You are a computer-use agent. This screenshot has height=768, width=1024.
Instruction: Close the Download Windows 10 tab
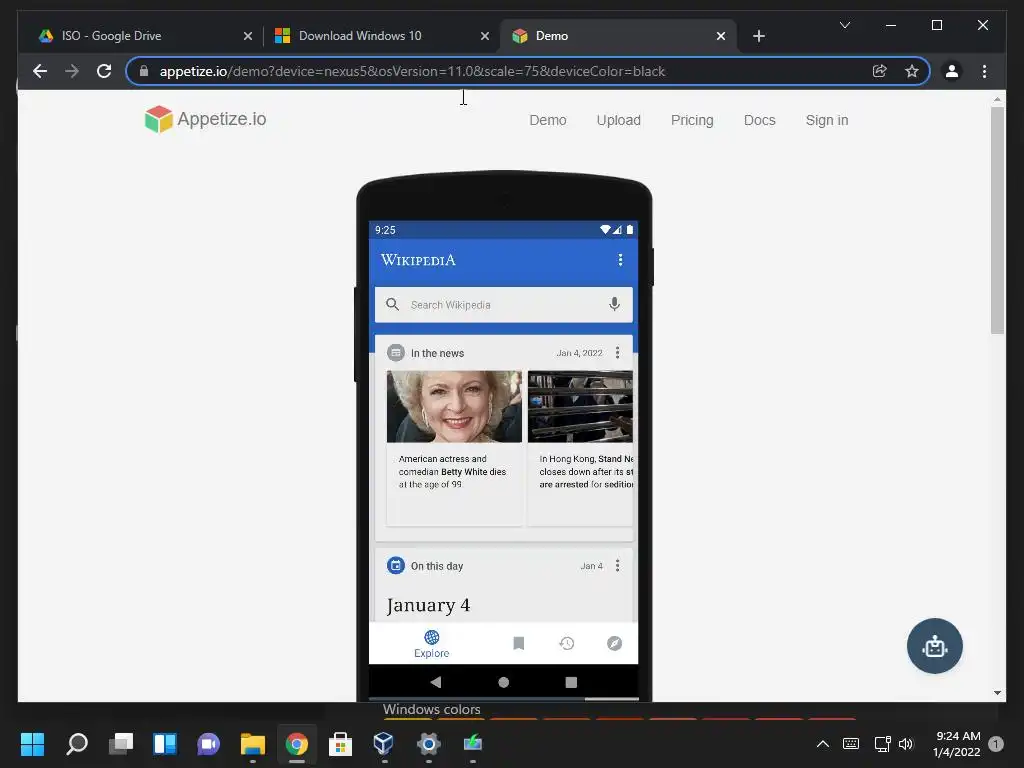(485, 36)
